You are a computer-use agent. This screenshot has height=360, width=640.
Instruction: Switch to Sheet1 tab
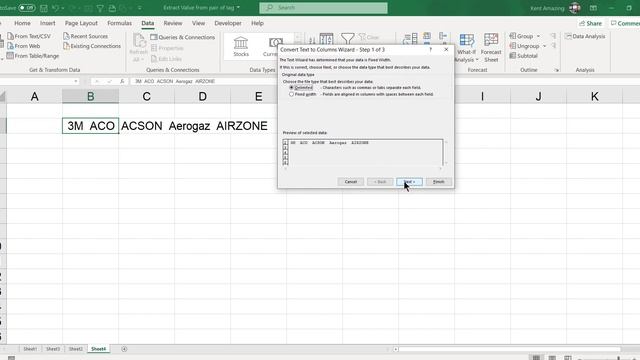point(30,349)
